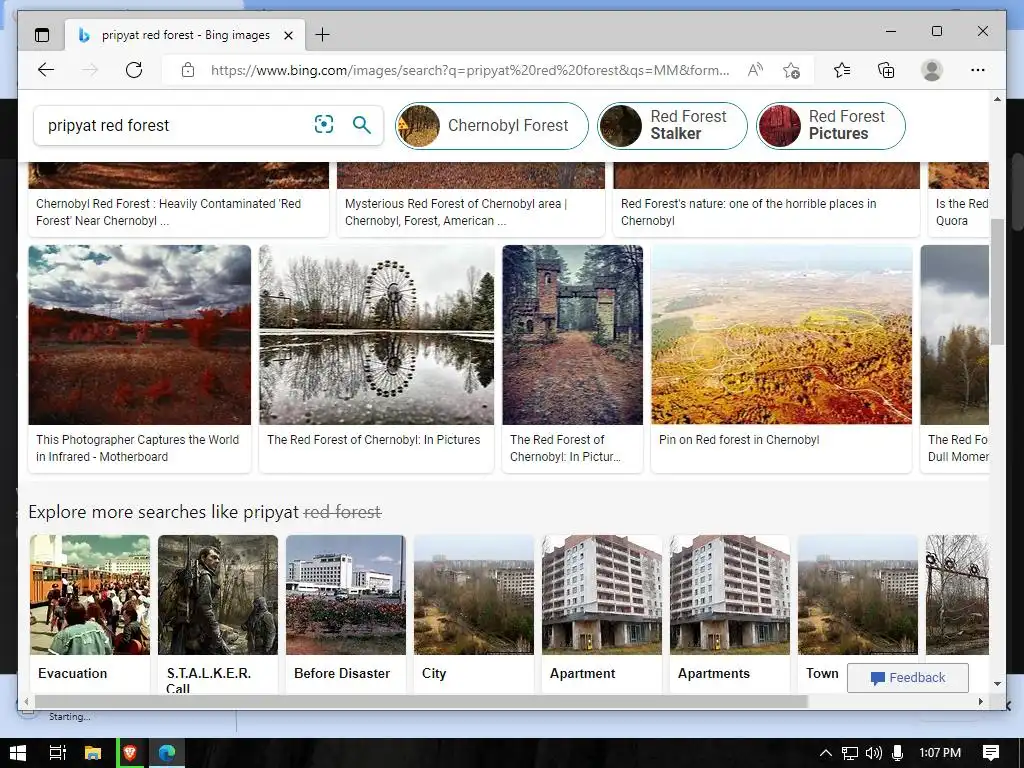
Task: Explore the Apartment related search
Action: 602,614
